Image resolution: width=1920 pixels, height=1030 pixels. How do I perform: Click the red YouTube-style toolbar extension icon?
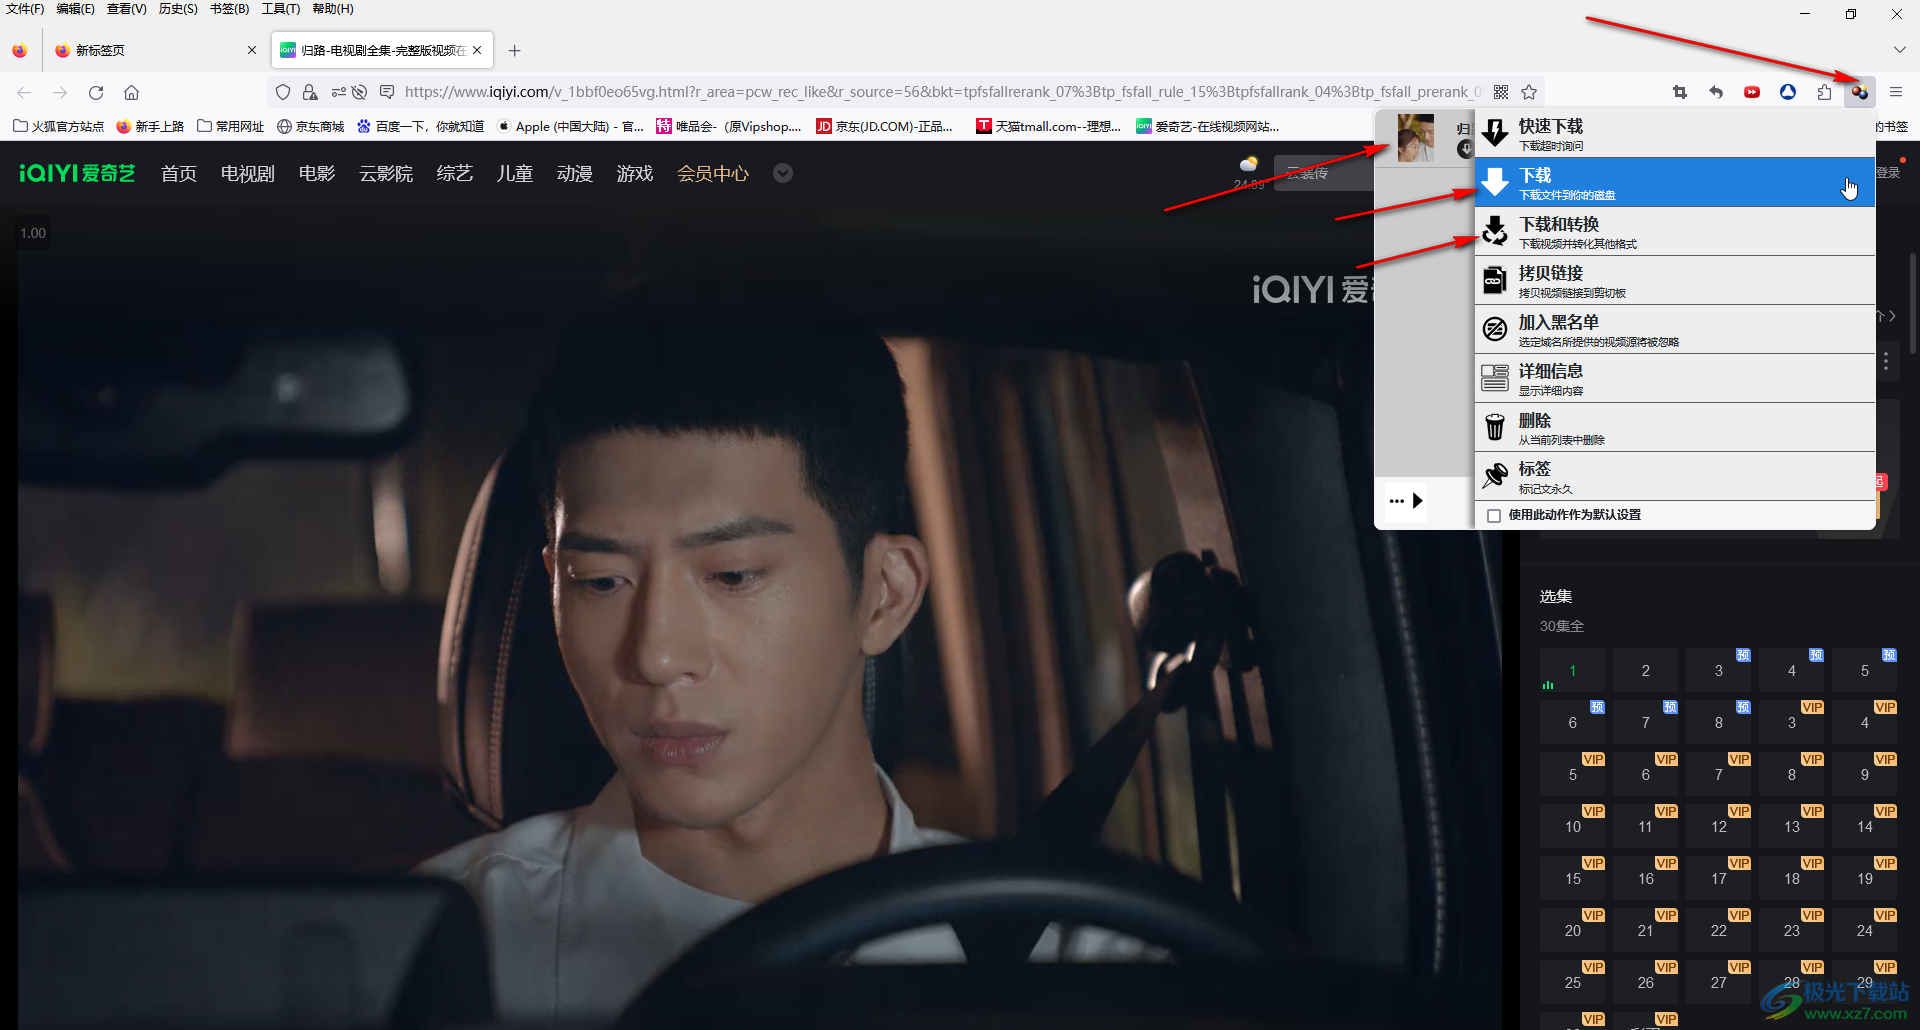click(x=1752, y=92)
